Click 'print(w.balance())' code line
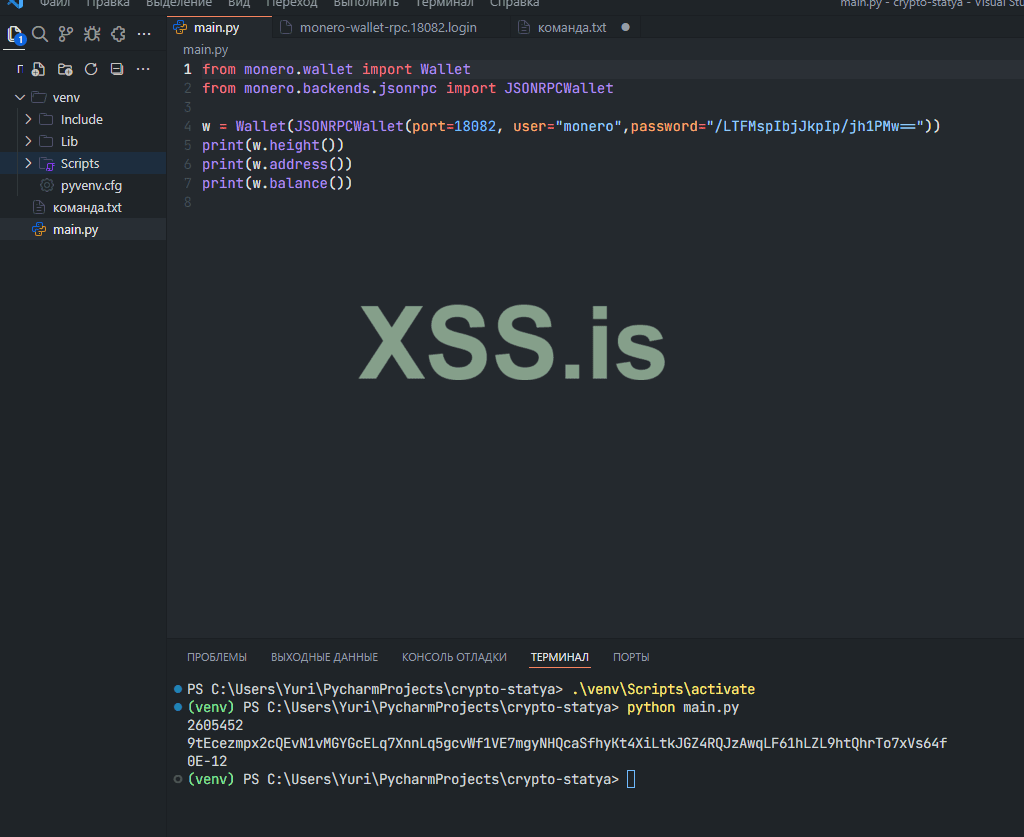1024x837 pixels. pos(277,183)
